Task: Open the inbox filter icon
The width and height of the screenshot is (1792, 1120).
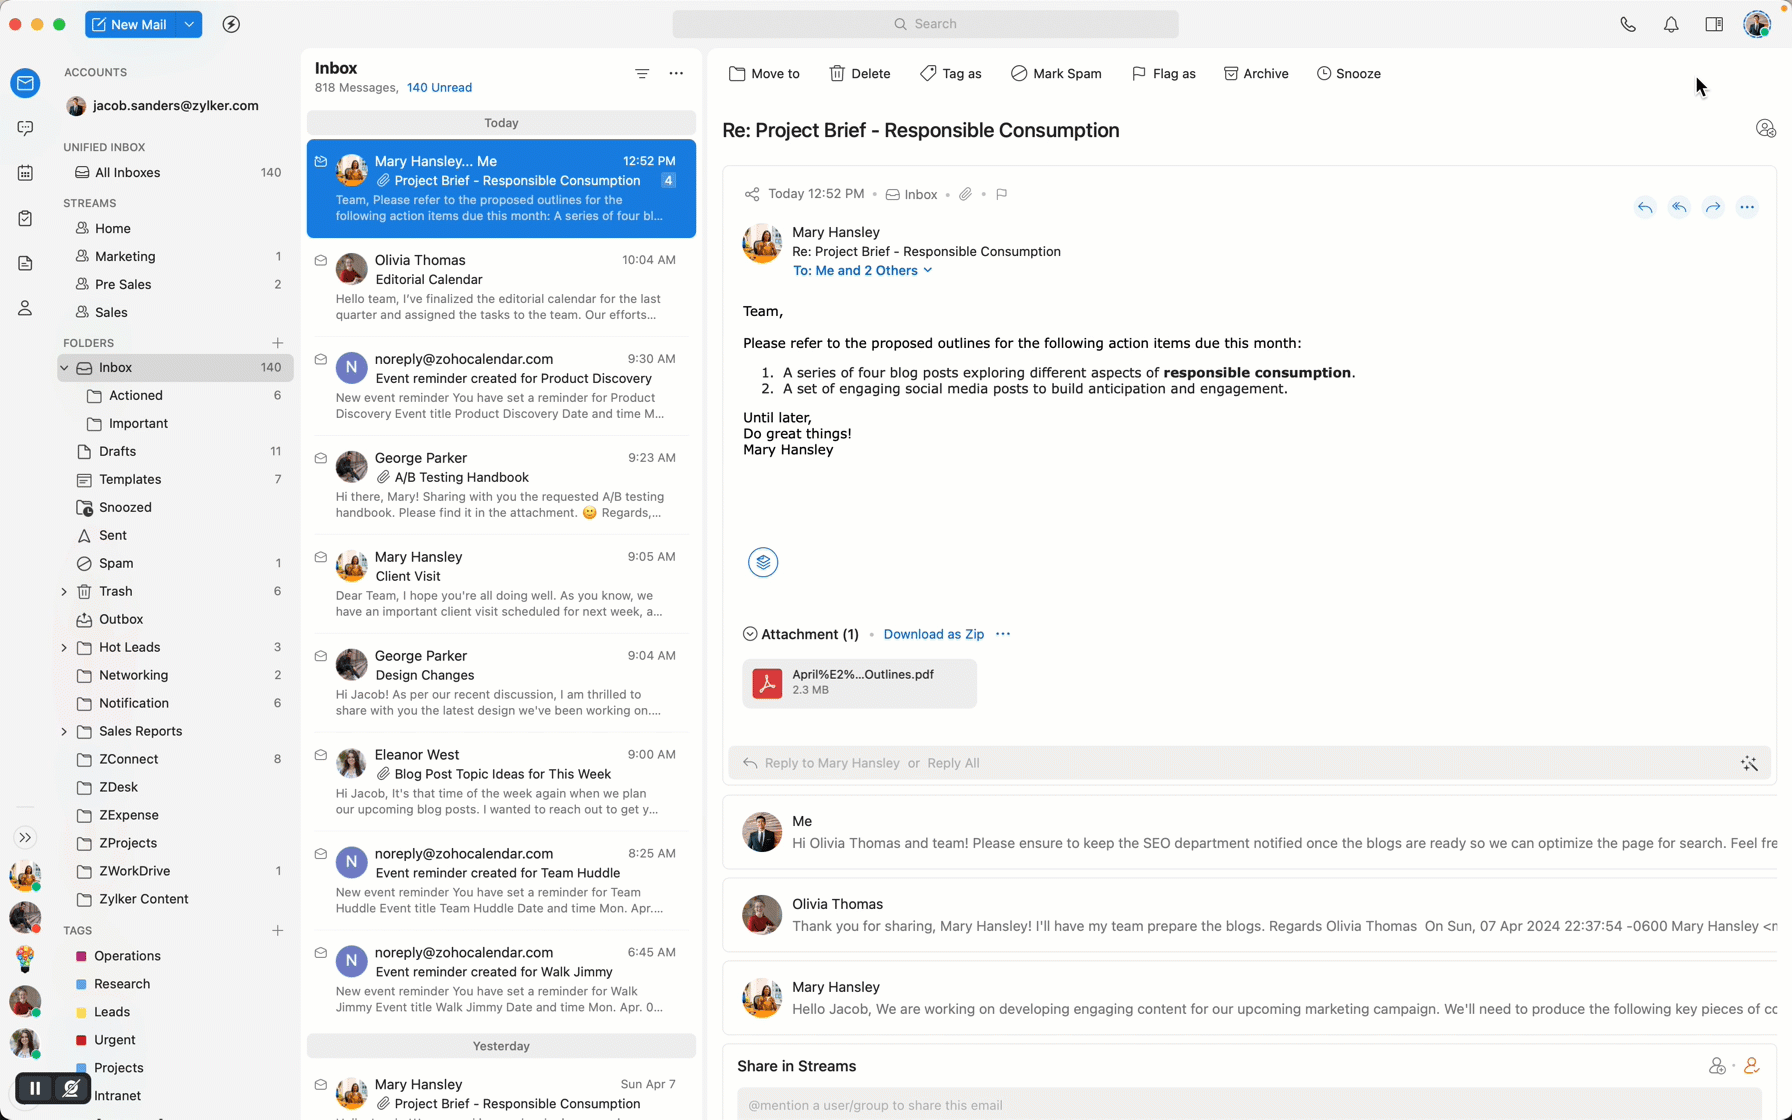Action: [x=642, y=73]
